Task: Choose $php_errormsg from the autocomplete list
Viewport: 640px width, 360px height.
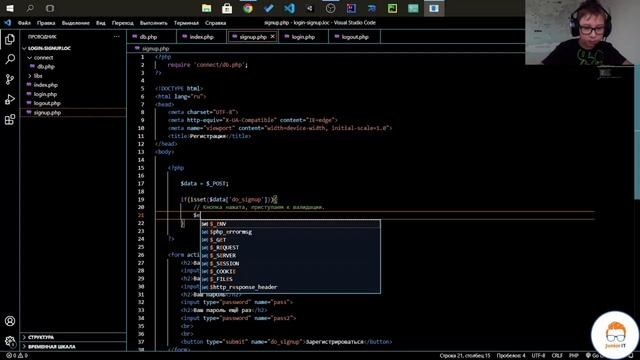Action: tap(290, 232)
